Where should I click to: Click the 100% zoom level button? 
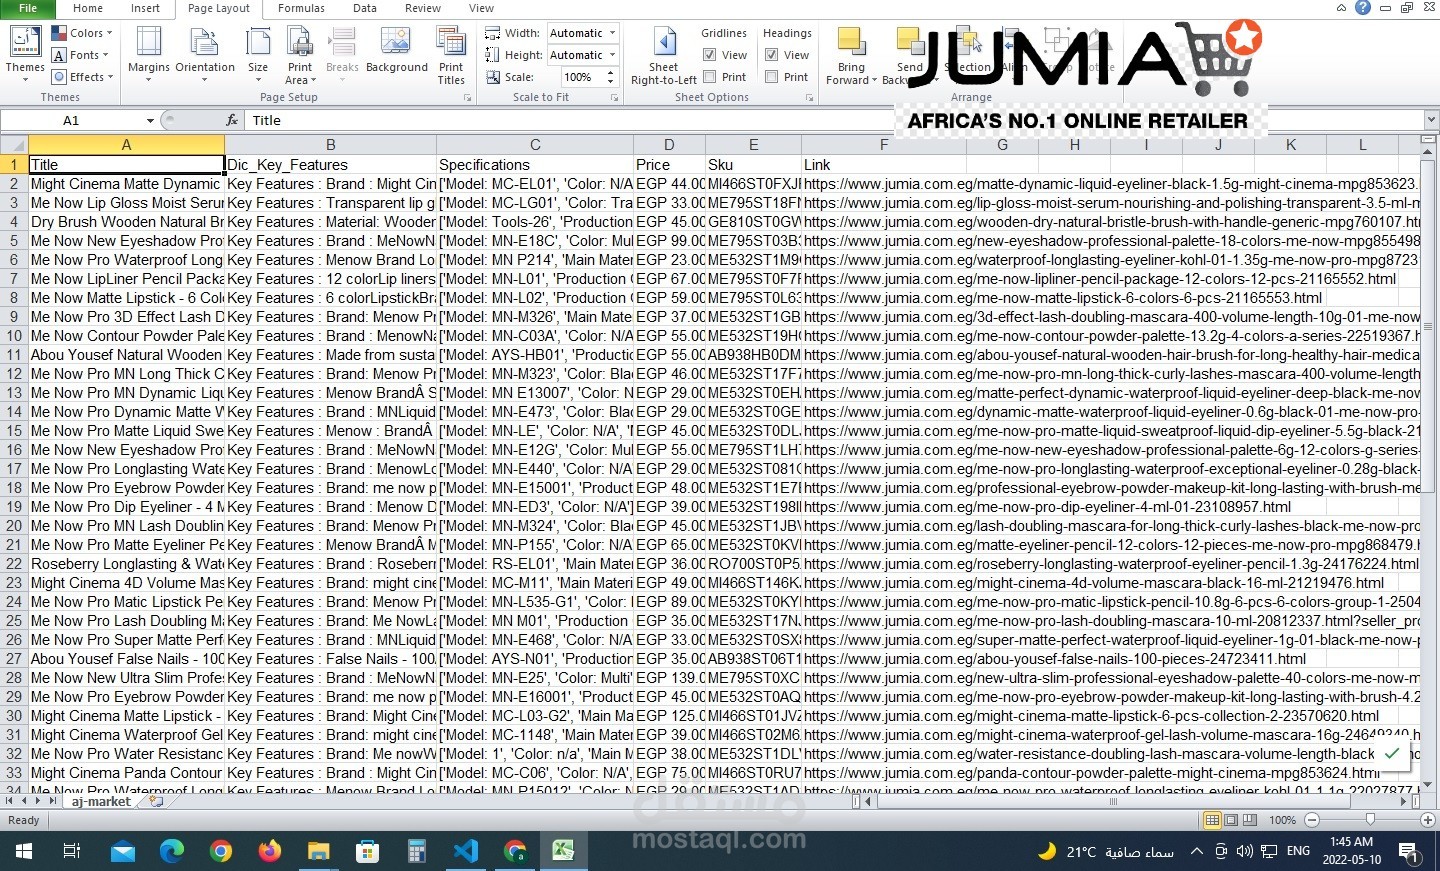[1282, 820]
